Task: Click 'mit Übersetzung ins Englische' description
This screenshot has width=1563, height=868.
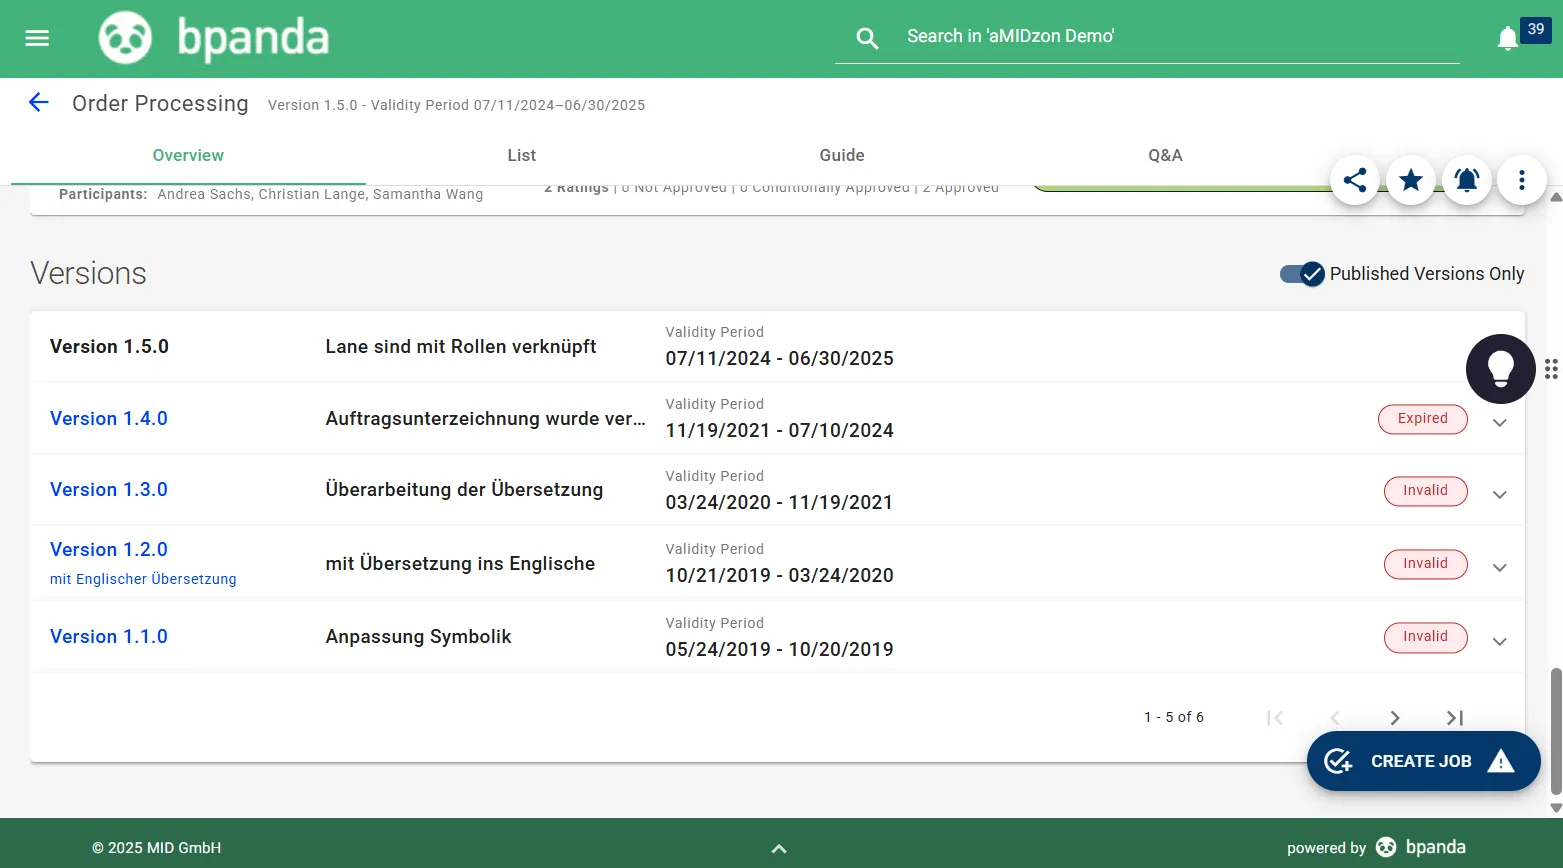Action: pyautogui.click(x=460, y=564)
